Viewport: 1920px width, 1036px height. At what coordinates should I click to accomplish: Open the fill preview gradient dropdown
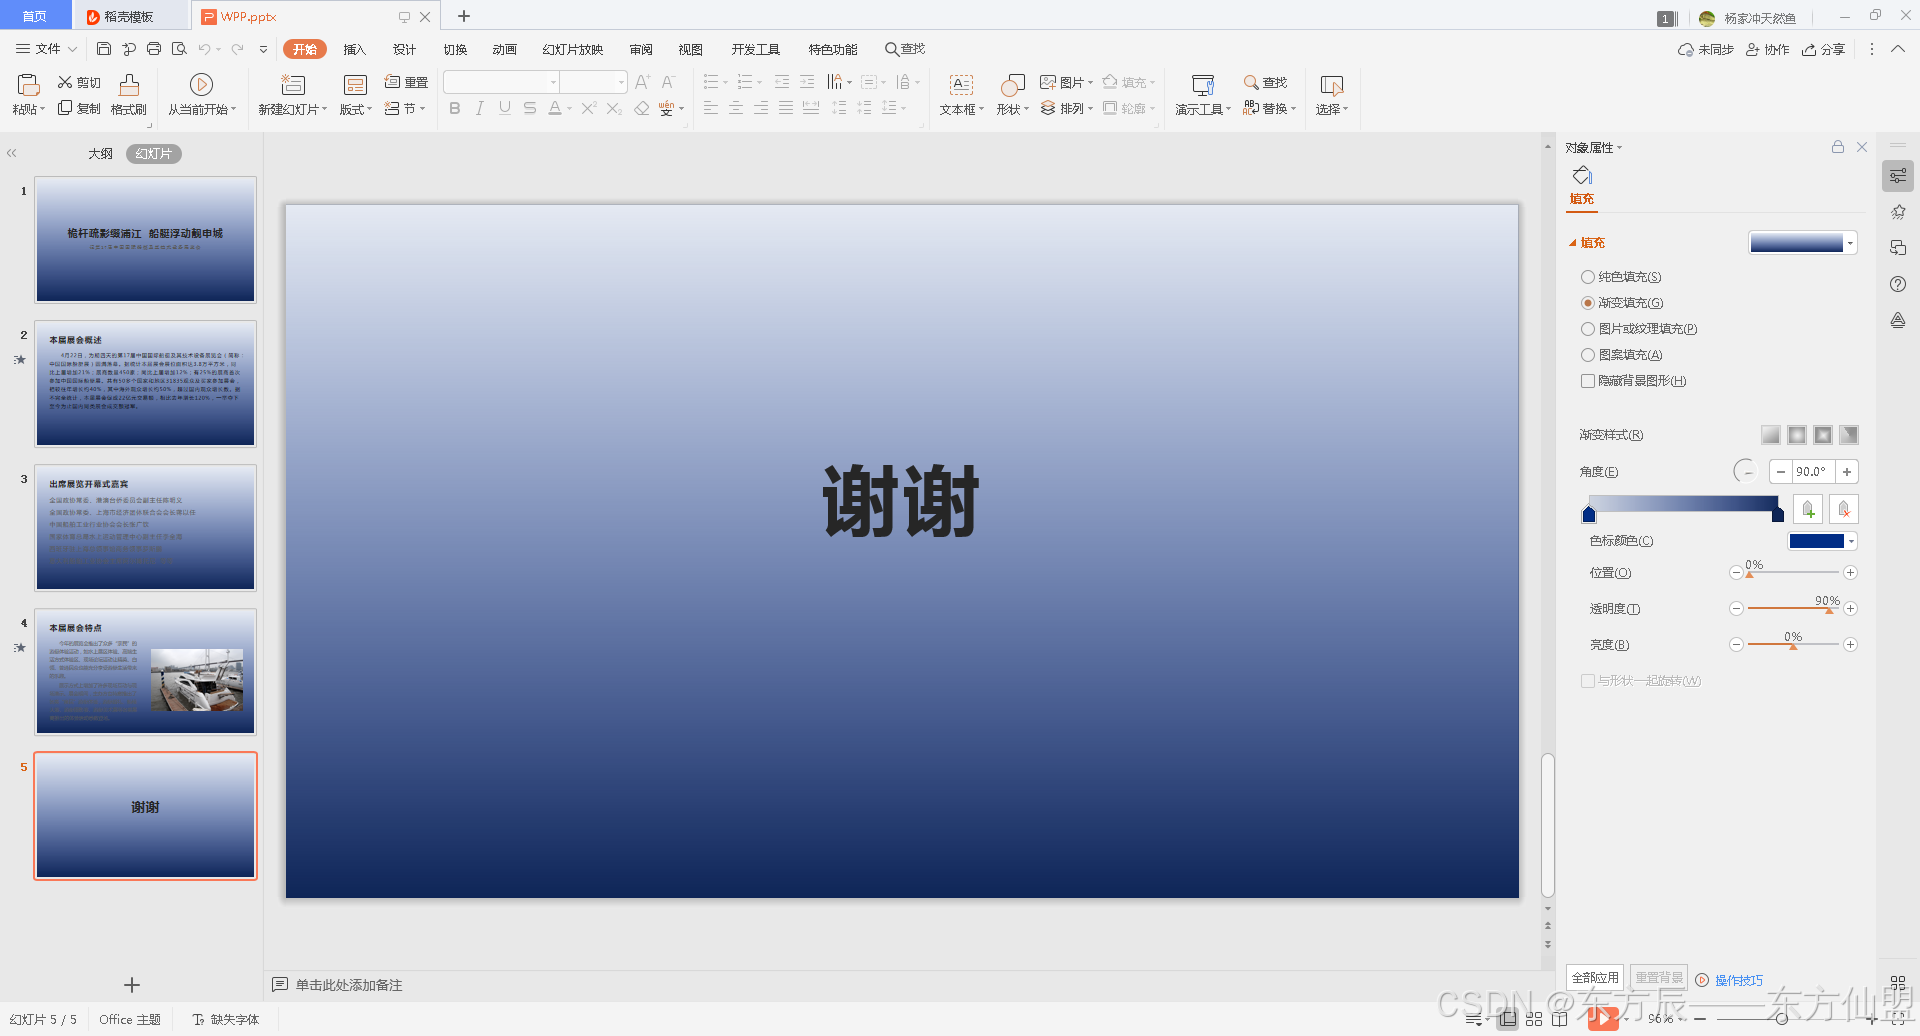click(x=1851, y=243)
